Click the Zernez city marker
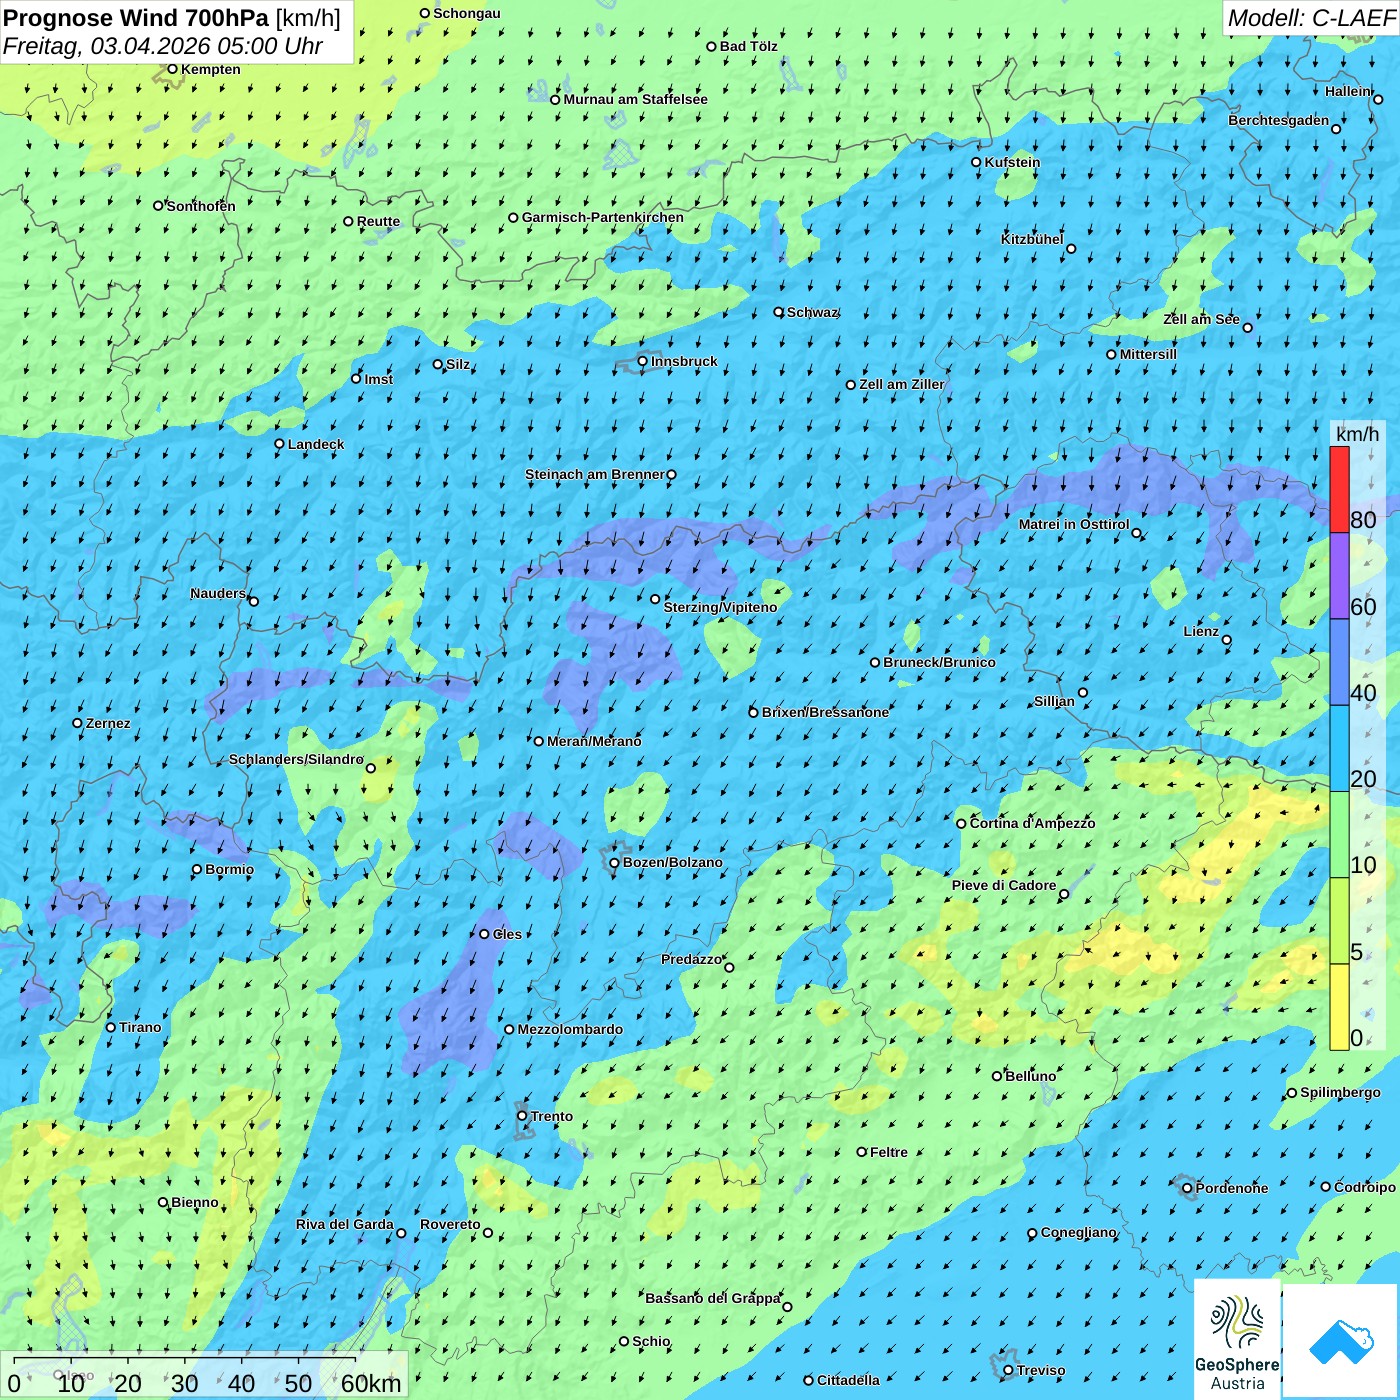The height and width of the screenshot is (1400, 1400). click(x=77, y=723)
